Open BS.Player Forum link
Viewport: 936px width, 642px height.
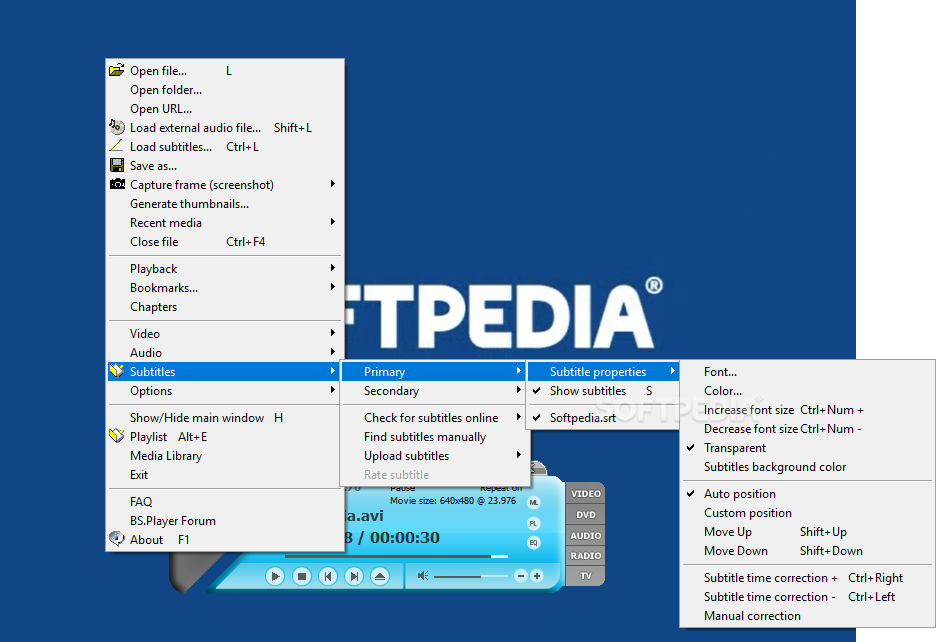point(224,521)
